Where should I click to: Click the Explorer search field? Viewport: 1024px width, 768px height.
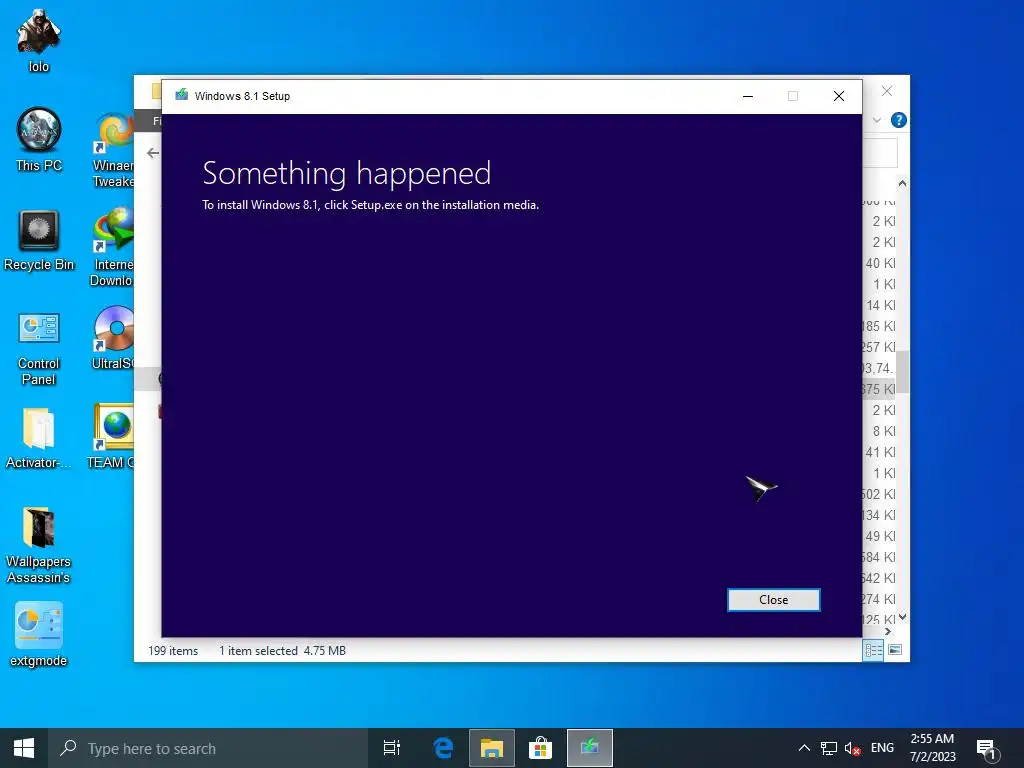[x=880, y=153]
